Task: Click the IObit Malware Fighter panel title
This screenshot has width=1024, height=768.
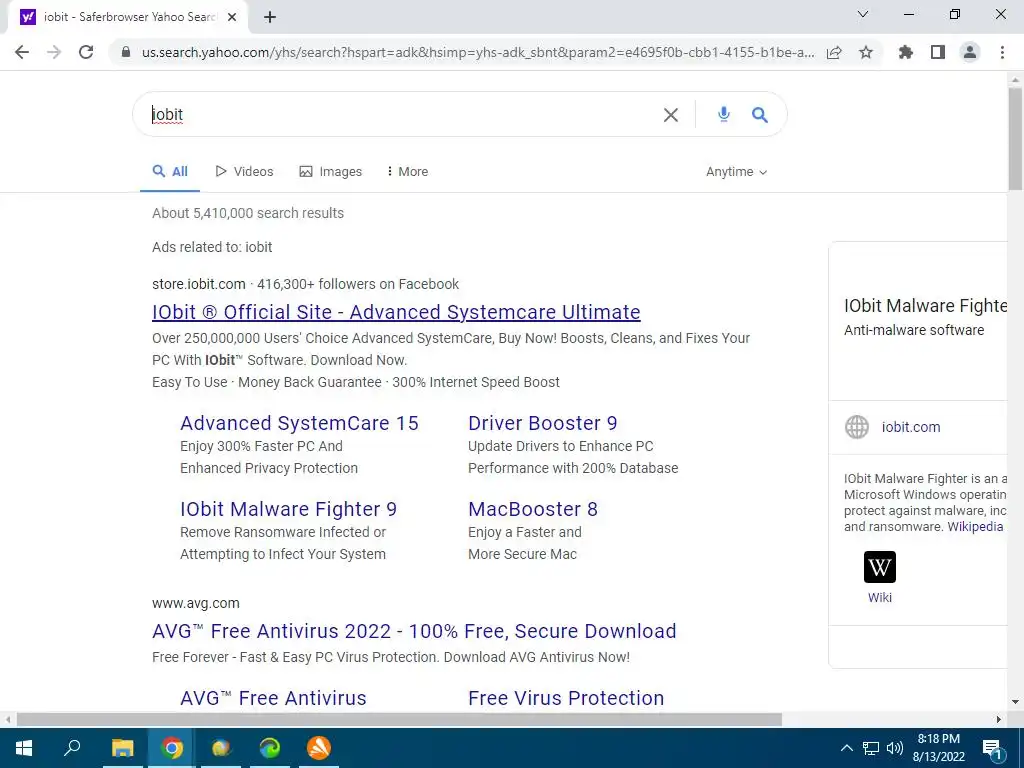Action: pos(925,306)
